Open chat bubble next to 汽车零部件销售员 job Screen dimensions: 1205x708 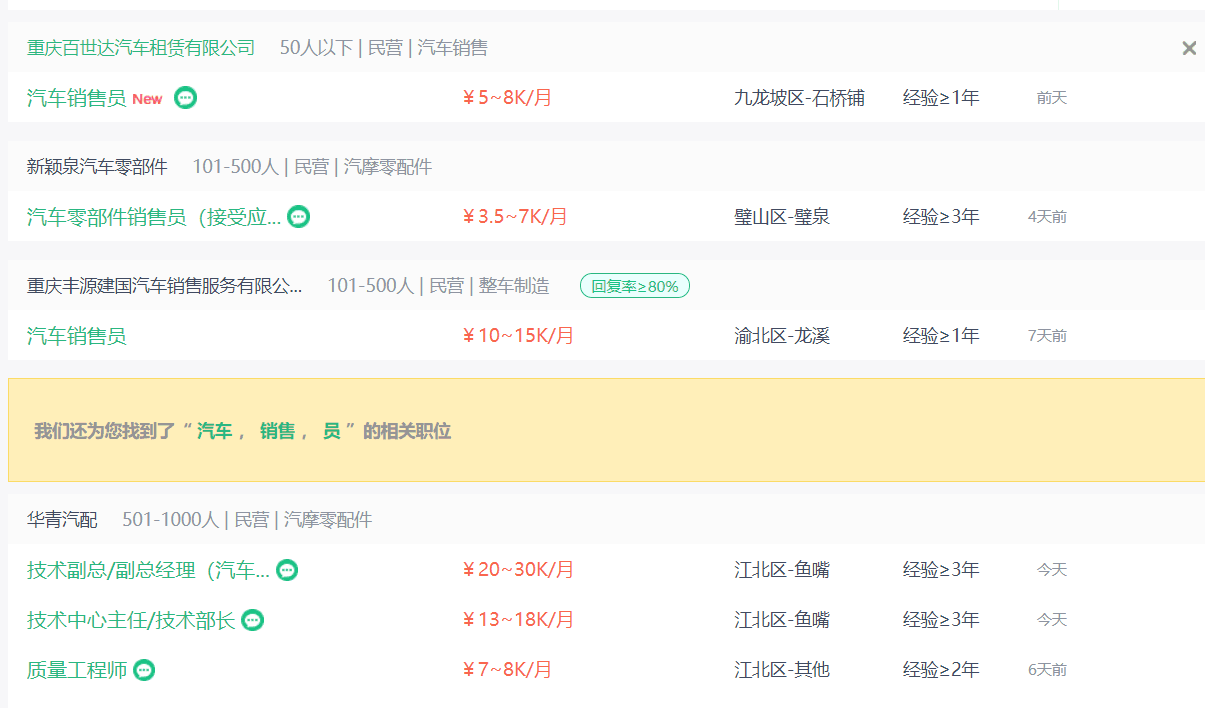298,217
